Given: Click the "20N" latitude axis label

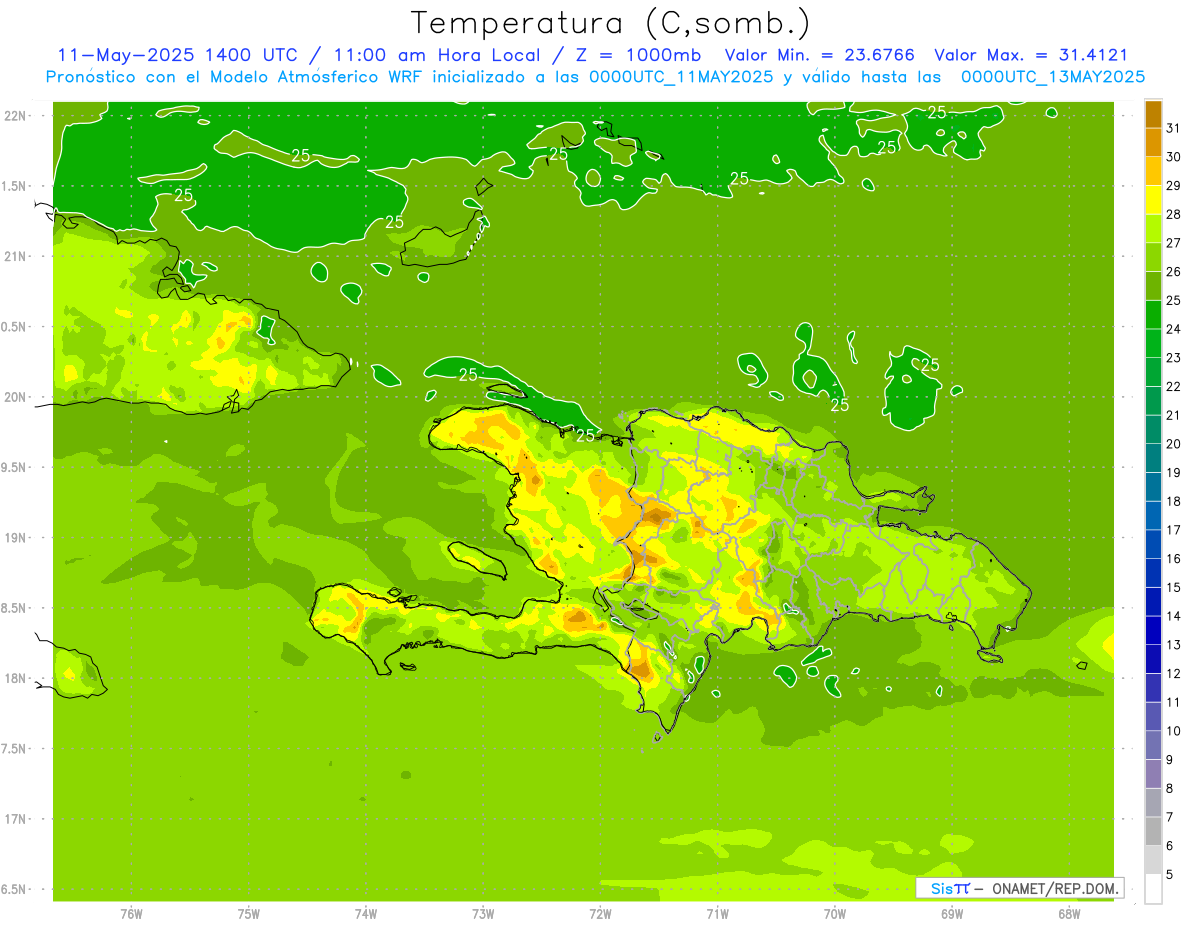Looking at the screenshot, I should point(17,397).
